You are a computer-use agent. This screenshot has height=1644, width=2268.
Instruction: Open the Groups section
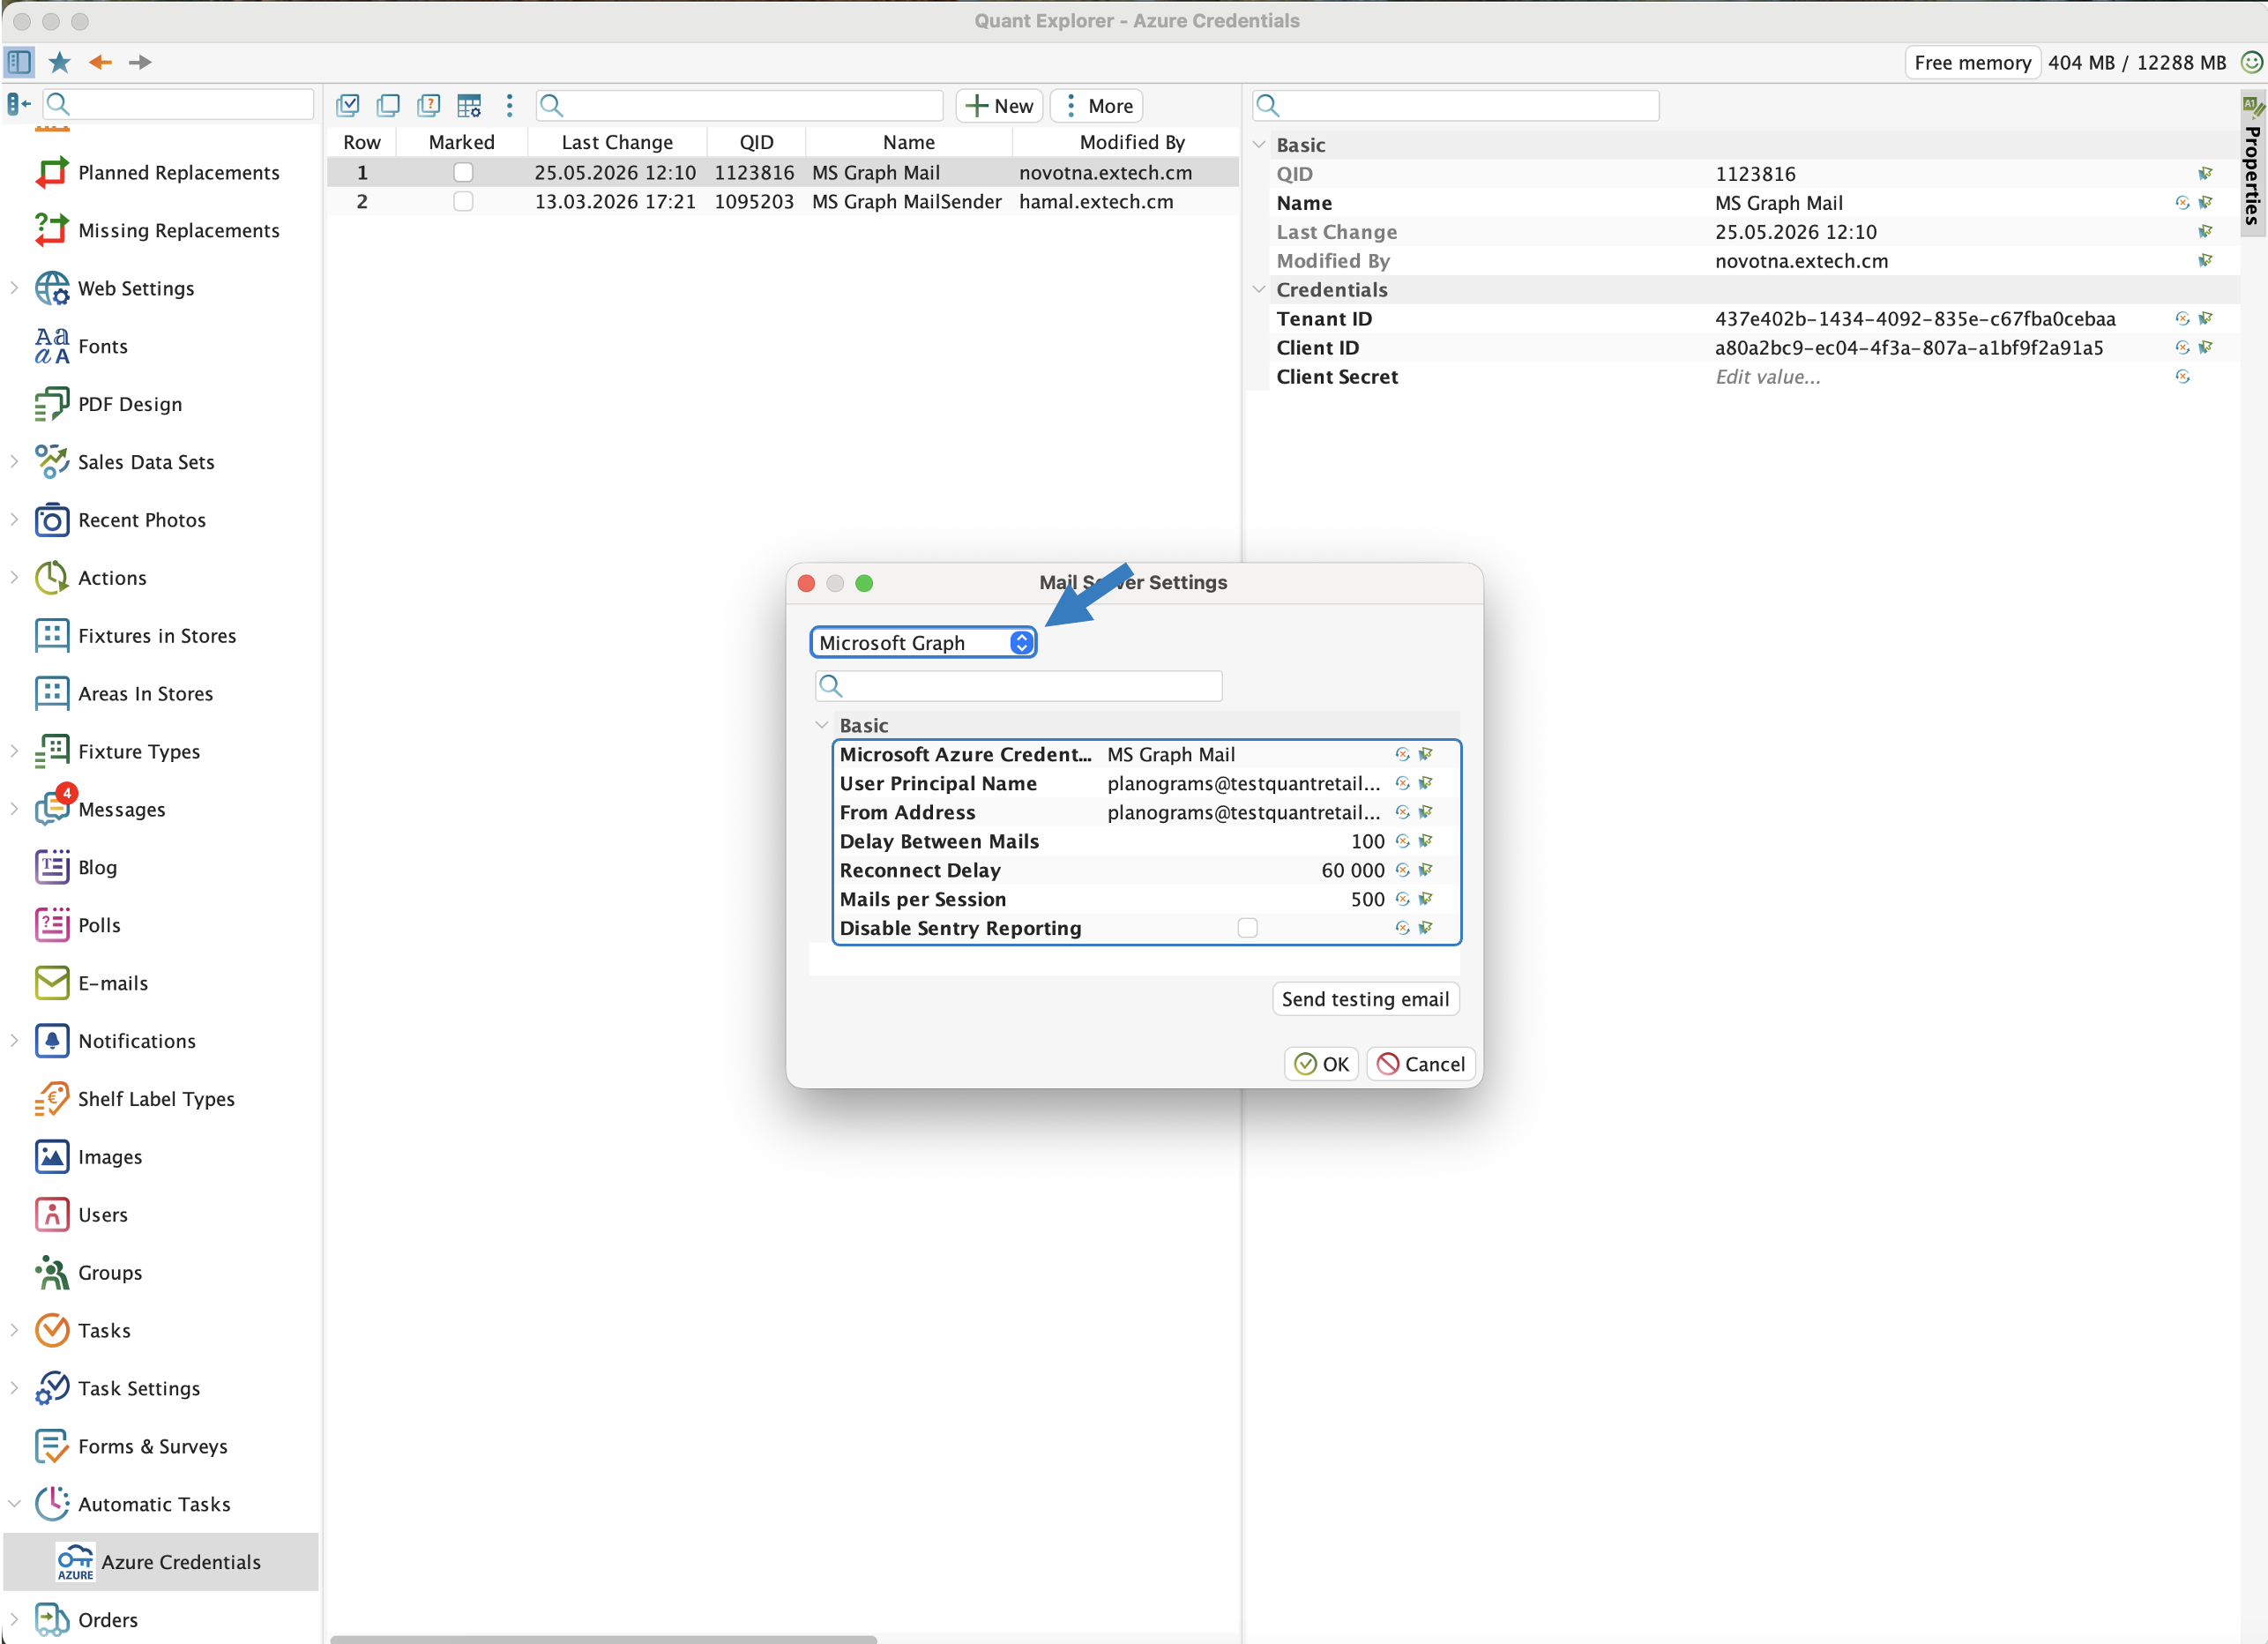click(110, 1273)
